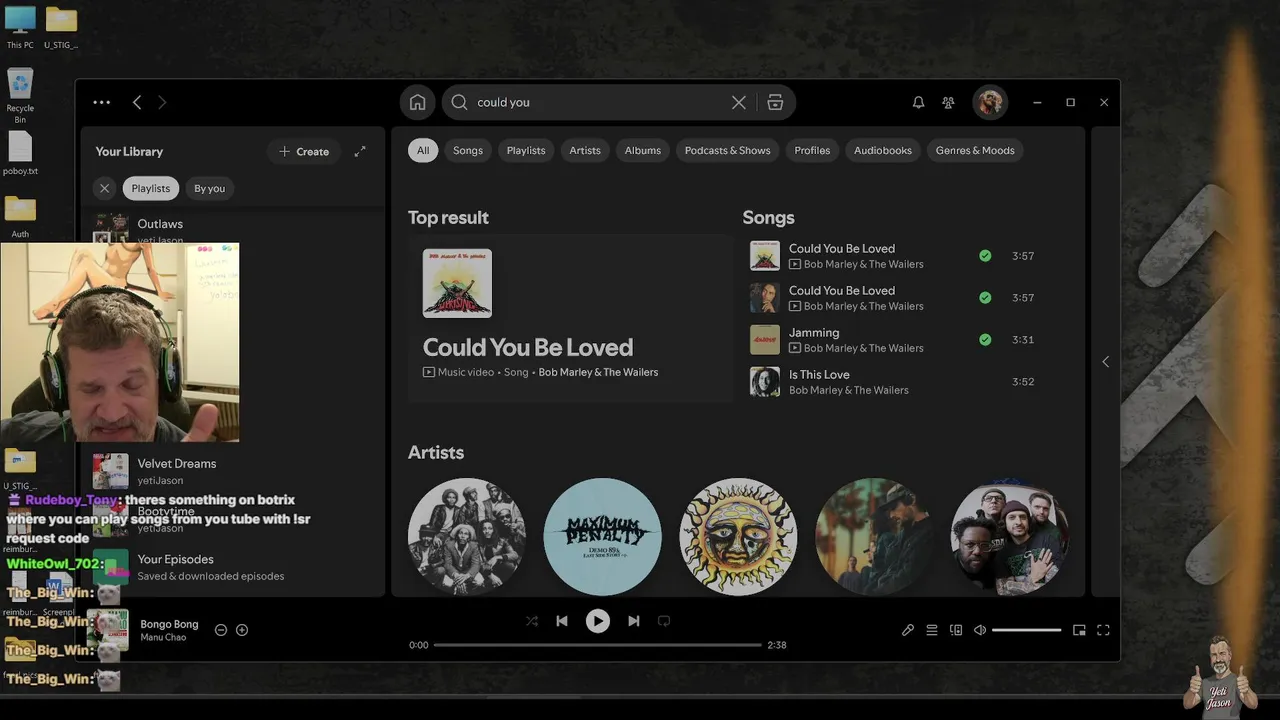
Task: Open the Friend Activity icon
Action: (x=948, y=102)
